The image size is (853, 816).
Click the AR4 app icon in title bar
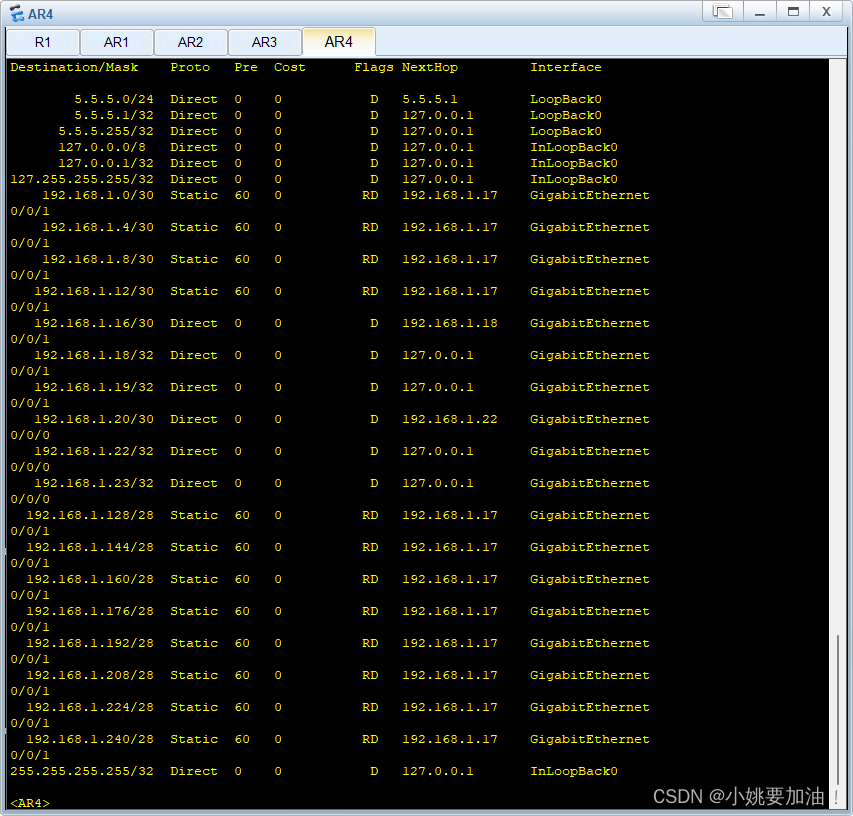(16, 14)
